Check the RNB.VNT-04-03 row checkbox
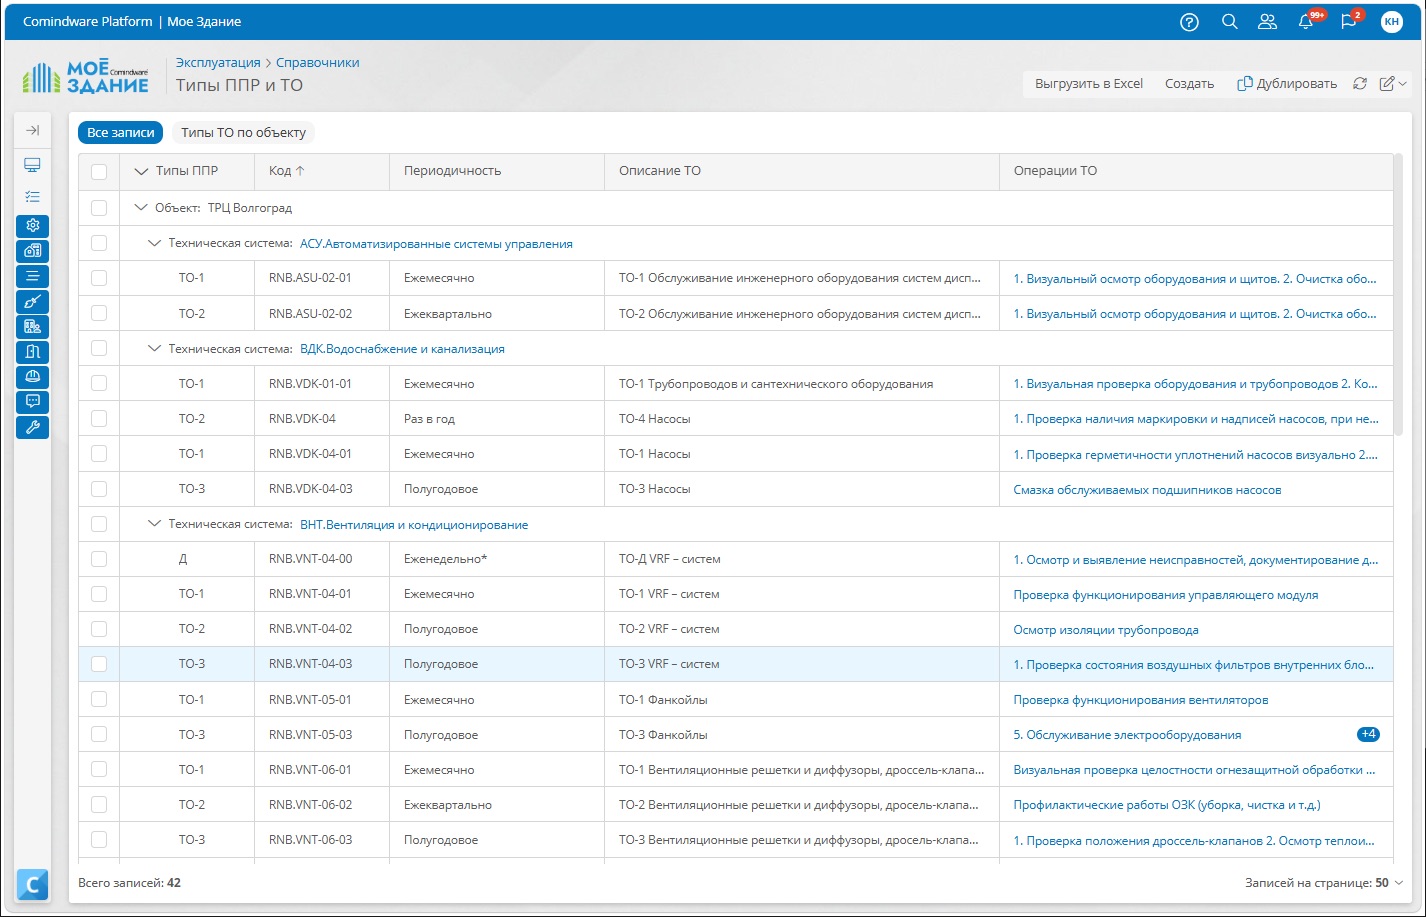 pos(99,664)
